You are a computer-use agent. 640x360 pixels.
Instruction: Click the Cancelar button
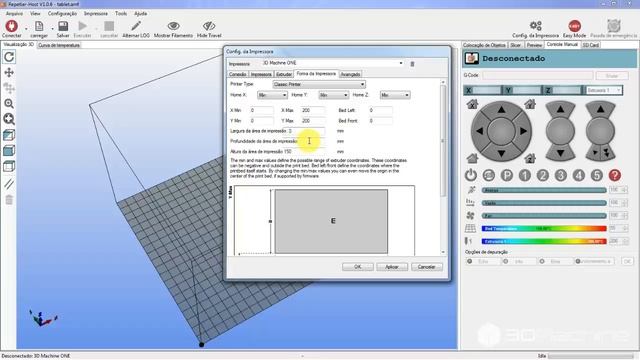pos(427,267)
